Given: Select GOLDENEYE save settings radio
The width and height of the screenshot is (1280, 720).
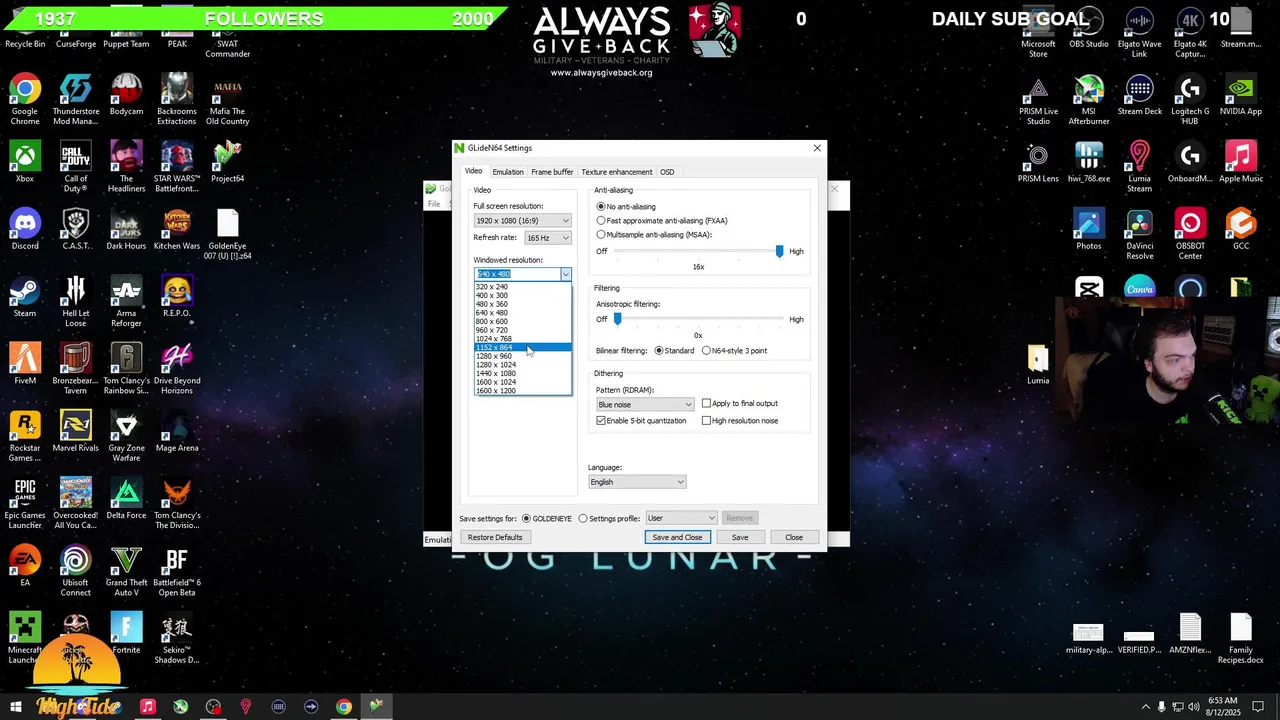Looking at the screenshot, I should click(x=546, y=518).
